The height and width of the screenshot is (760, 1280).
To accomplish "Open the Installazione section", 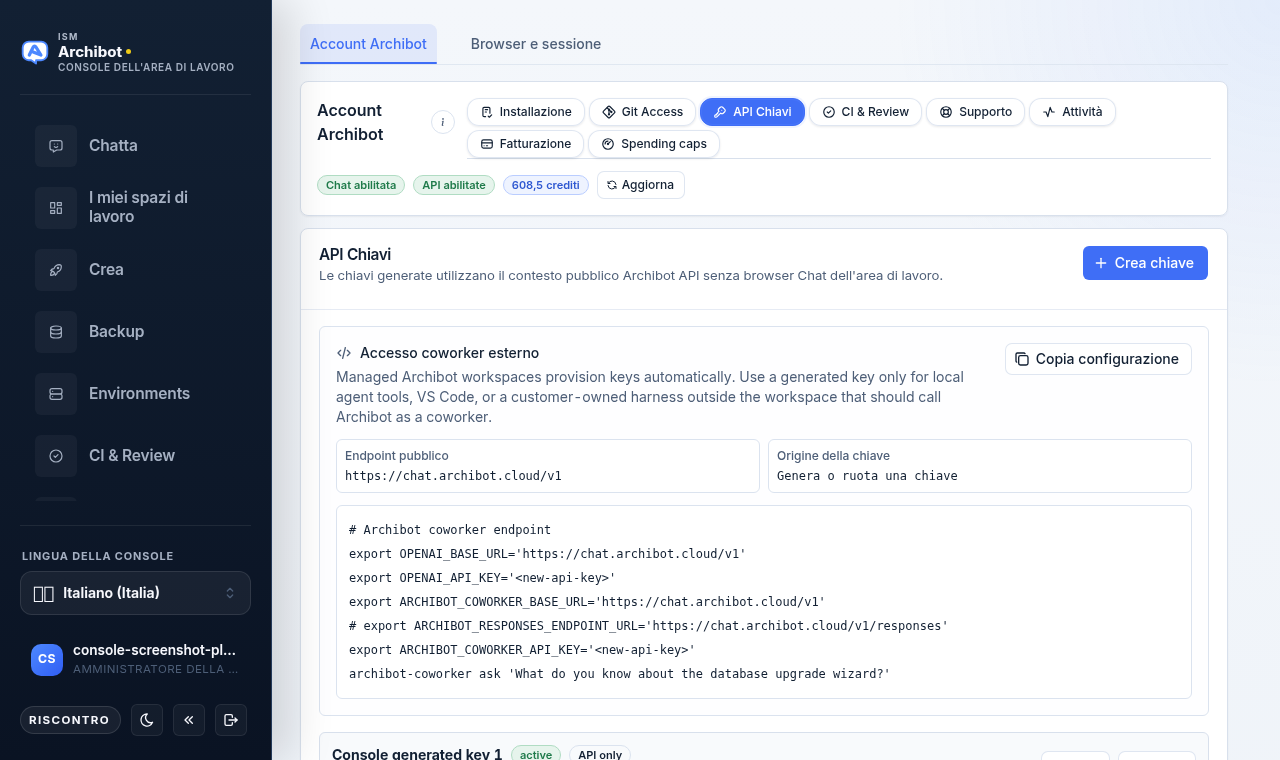I will 526,112.
